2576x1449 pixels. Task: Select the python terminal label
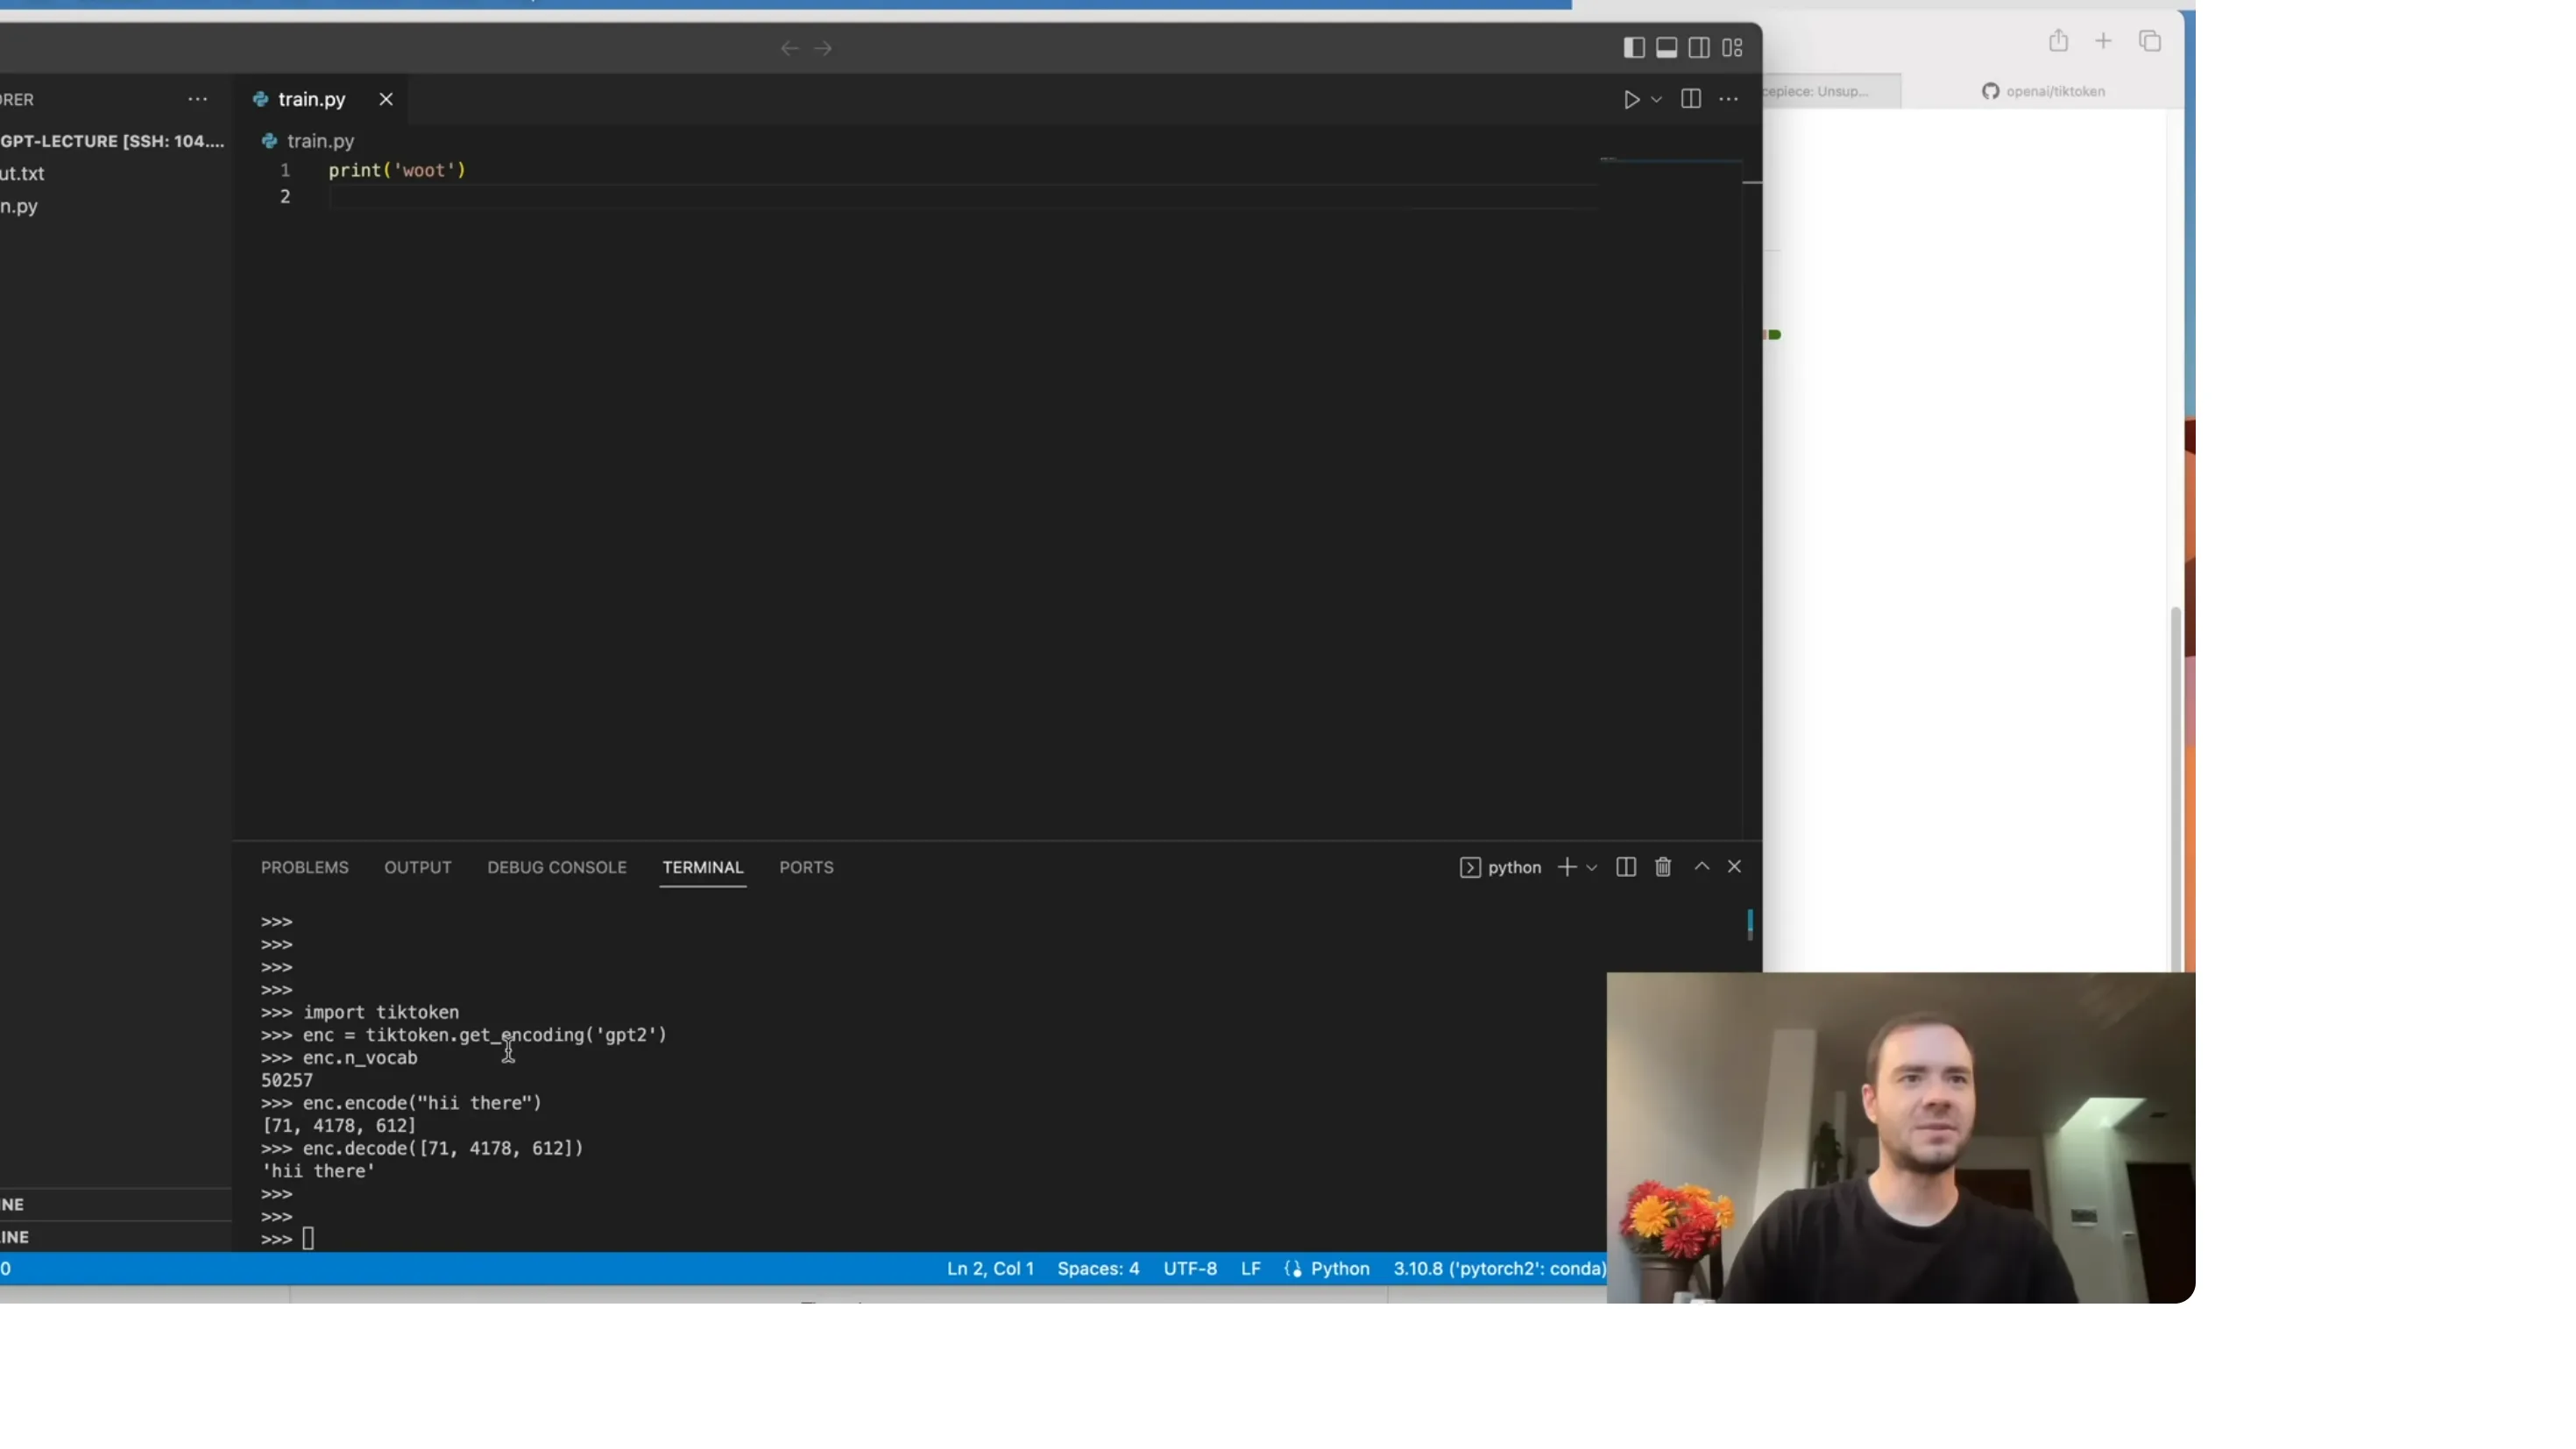[1501, 867]
